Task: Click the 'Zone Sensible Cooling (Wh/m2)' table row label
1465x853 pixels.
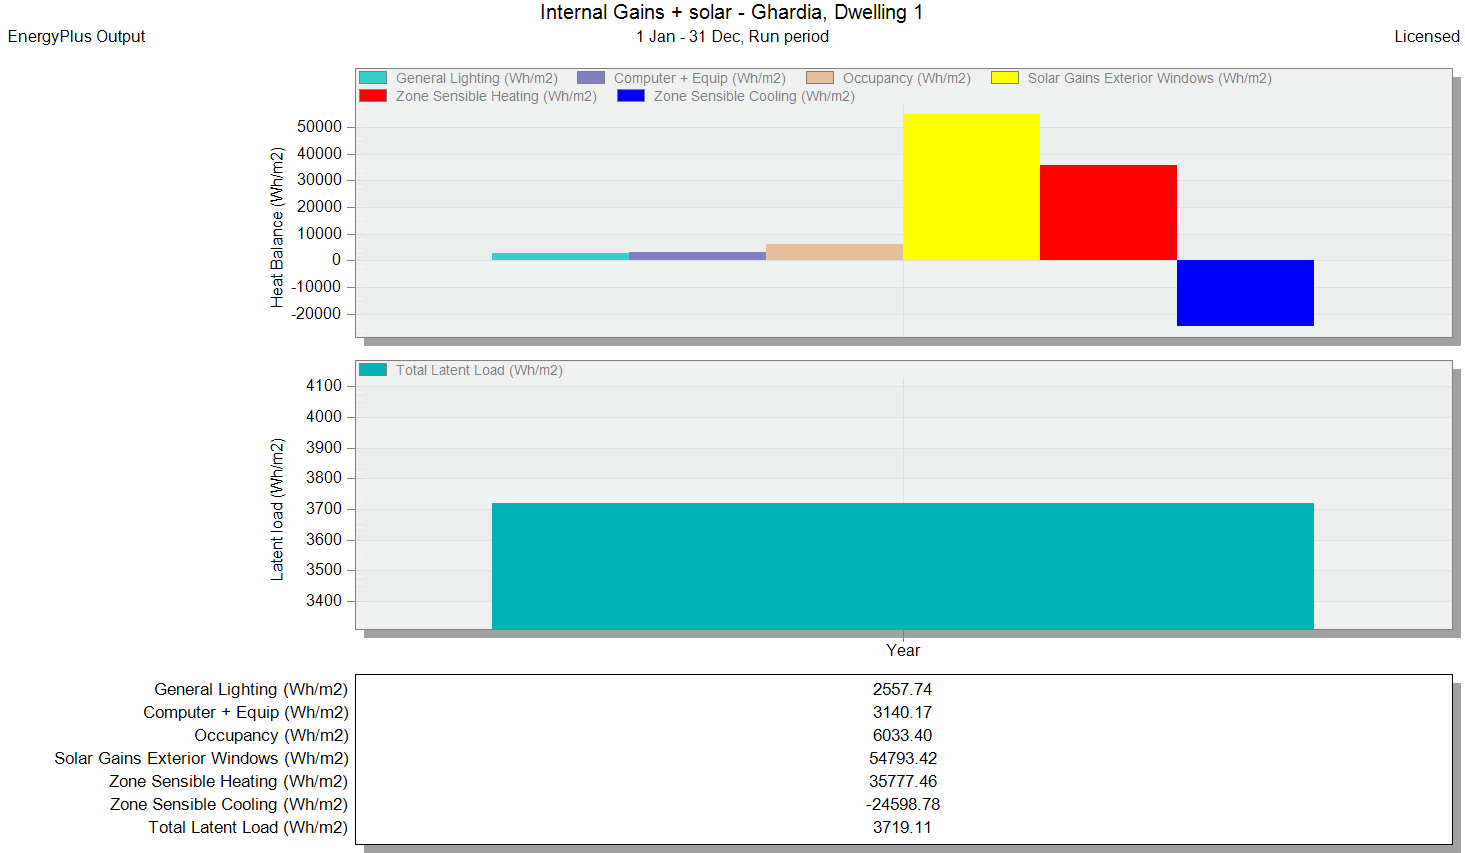Action: (229, 804)
